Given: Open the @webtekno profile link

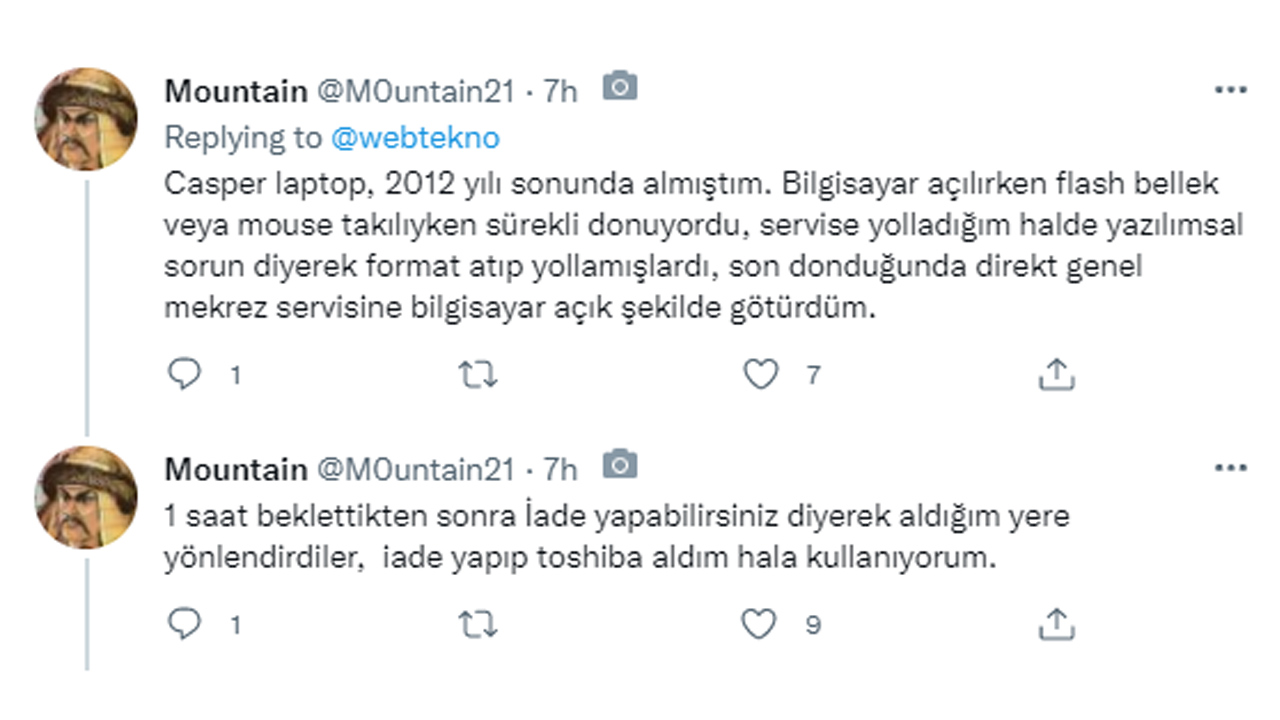Looking at the screenshot, I should pos(415,138).
